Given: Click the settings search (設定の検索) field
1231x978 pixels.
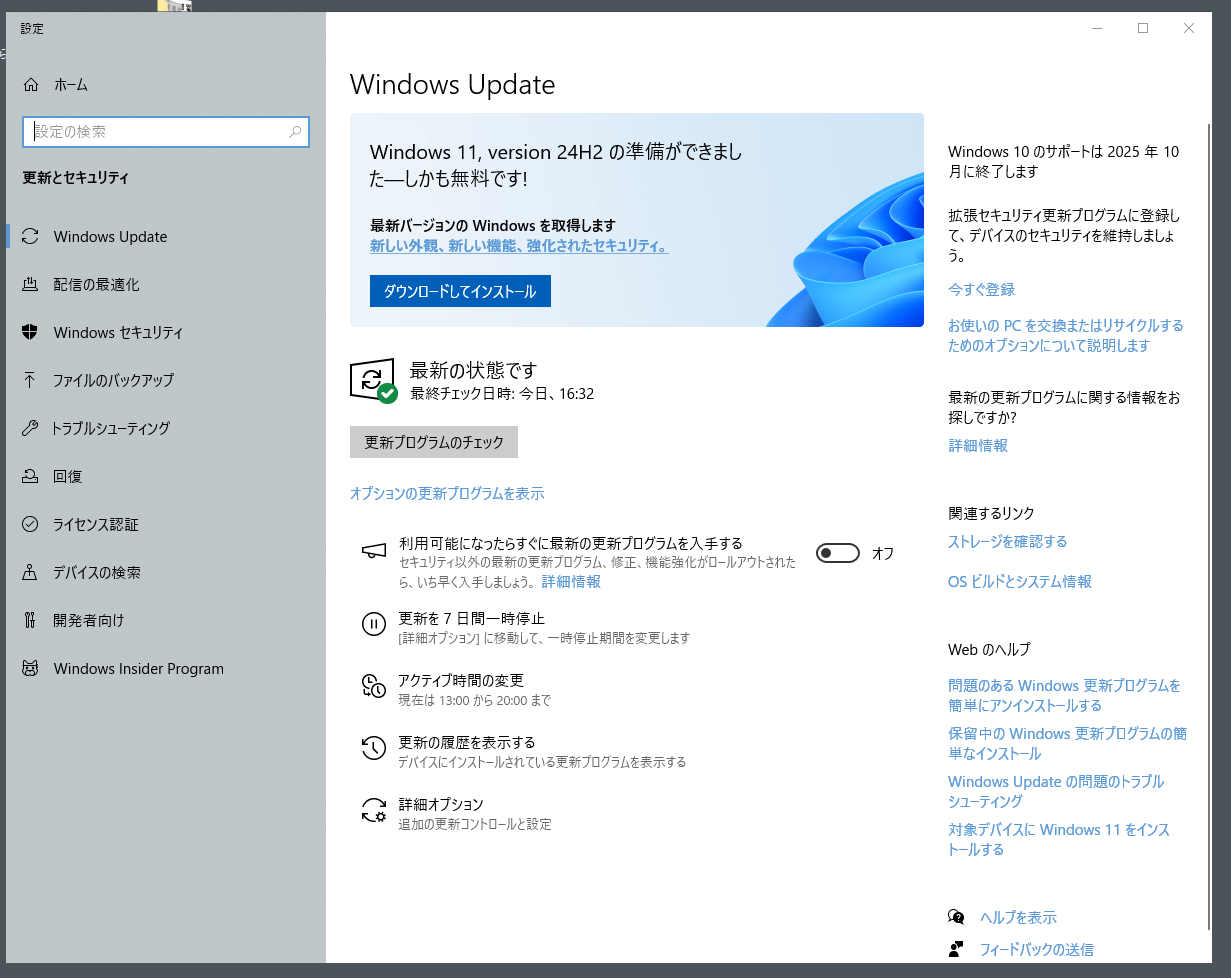Looking at the screenshot, I should pos(160,132).
